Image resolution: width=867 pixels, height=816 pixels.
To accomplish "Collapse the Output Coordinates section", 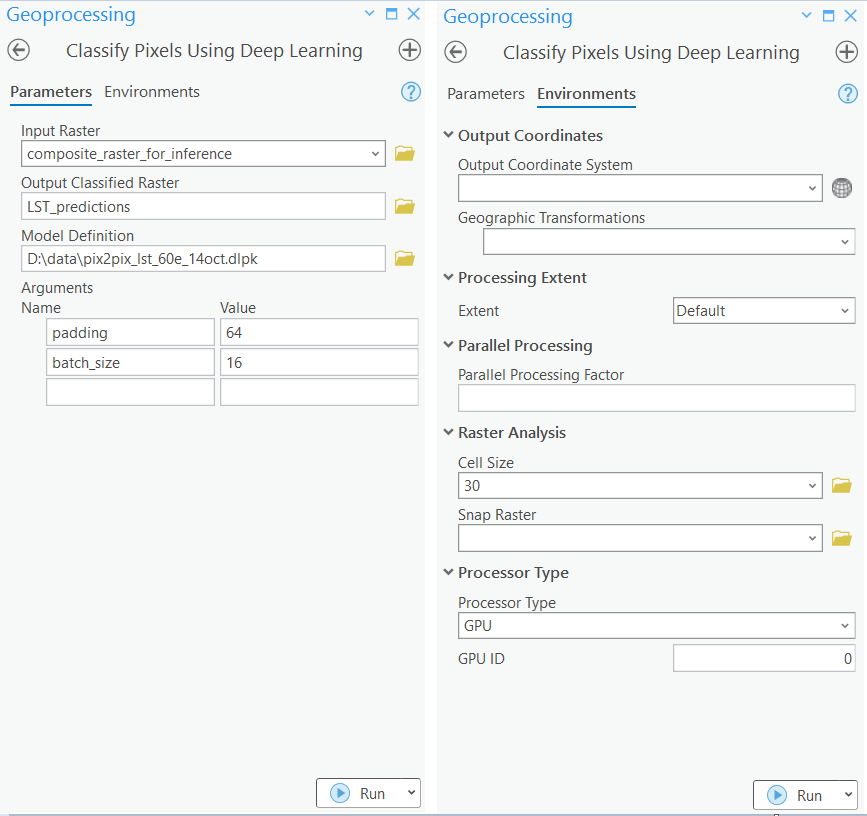I will click(448, 136).
